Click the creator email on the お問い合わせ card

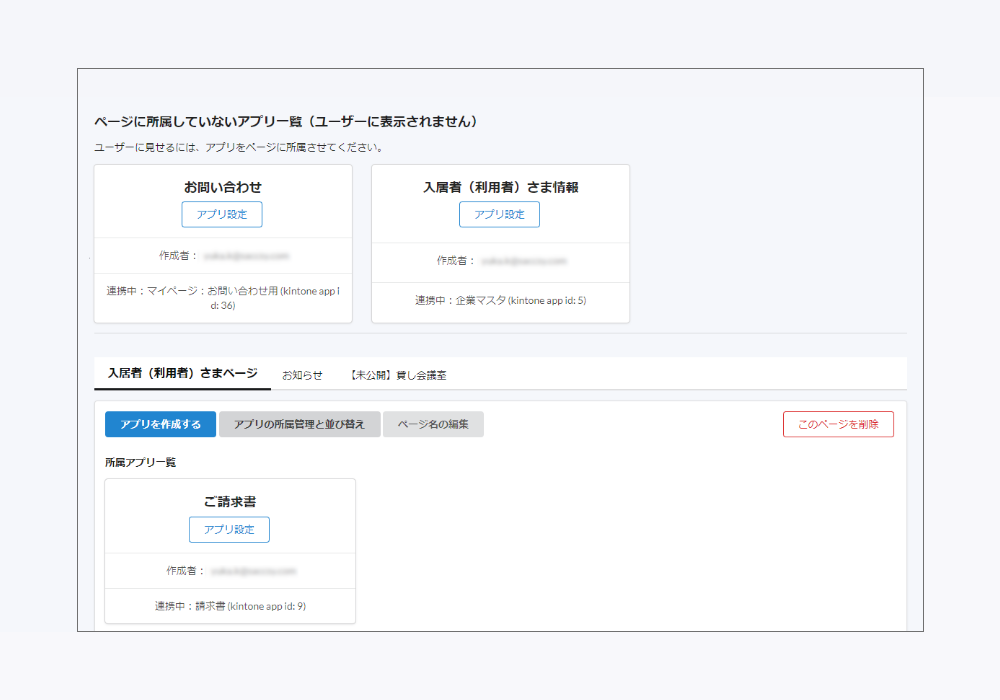pyautogui.click(x=238, y=255)
